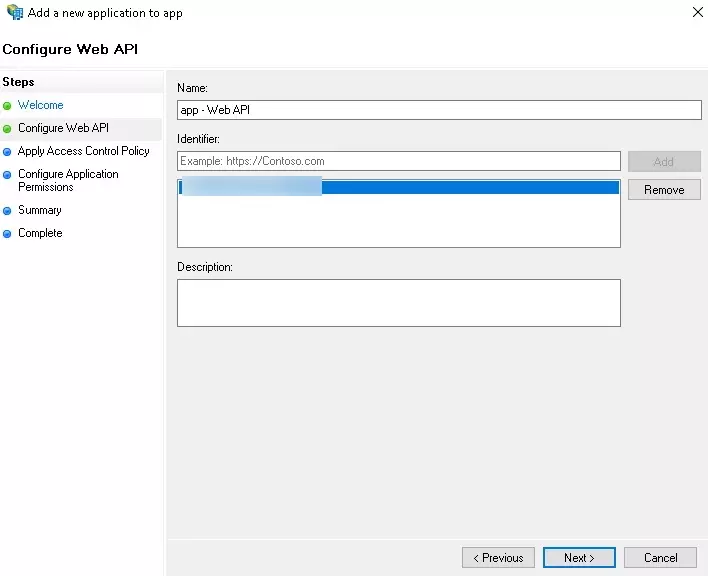Go back with the Previous button
The width and height of the screenshot is (708, 576).
pos(498,558)
